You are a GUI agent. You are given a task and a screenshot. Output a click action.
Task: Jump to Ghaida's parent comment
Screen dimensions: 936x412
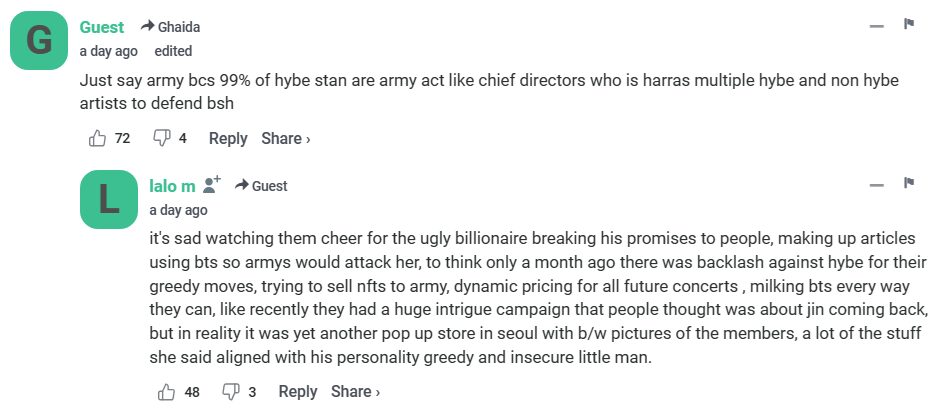179,27
